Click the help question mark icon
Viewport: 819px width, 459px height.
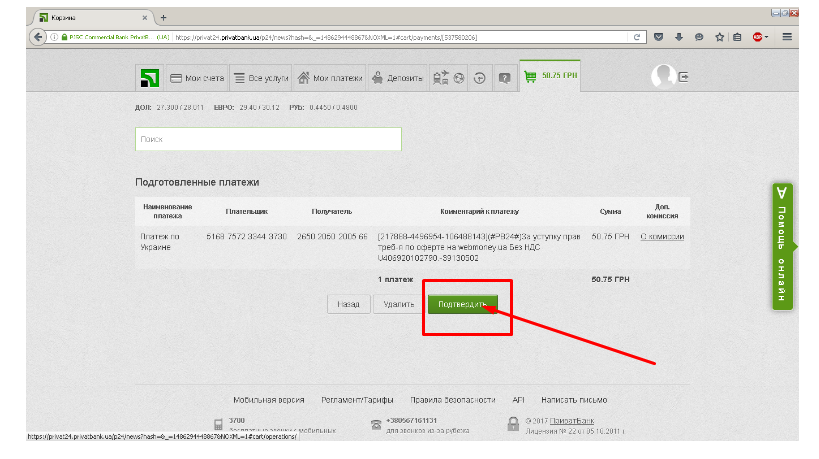505,78
